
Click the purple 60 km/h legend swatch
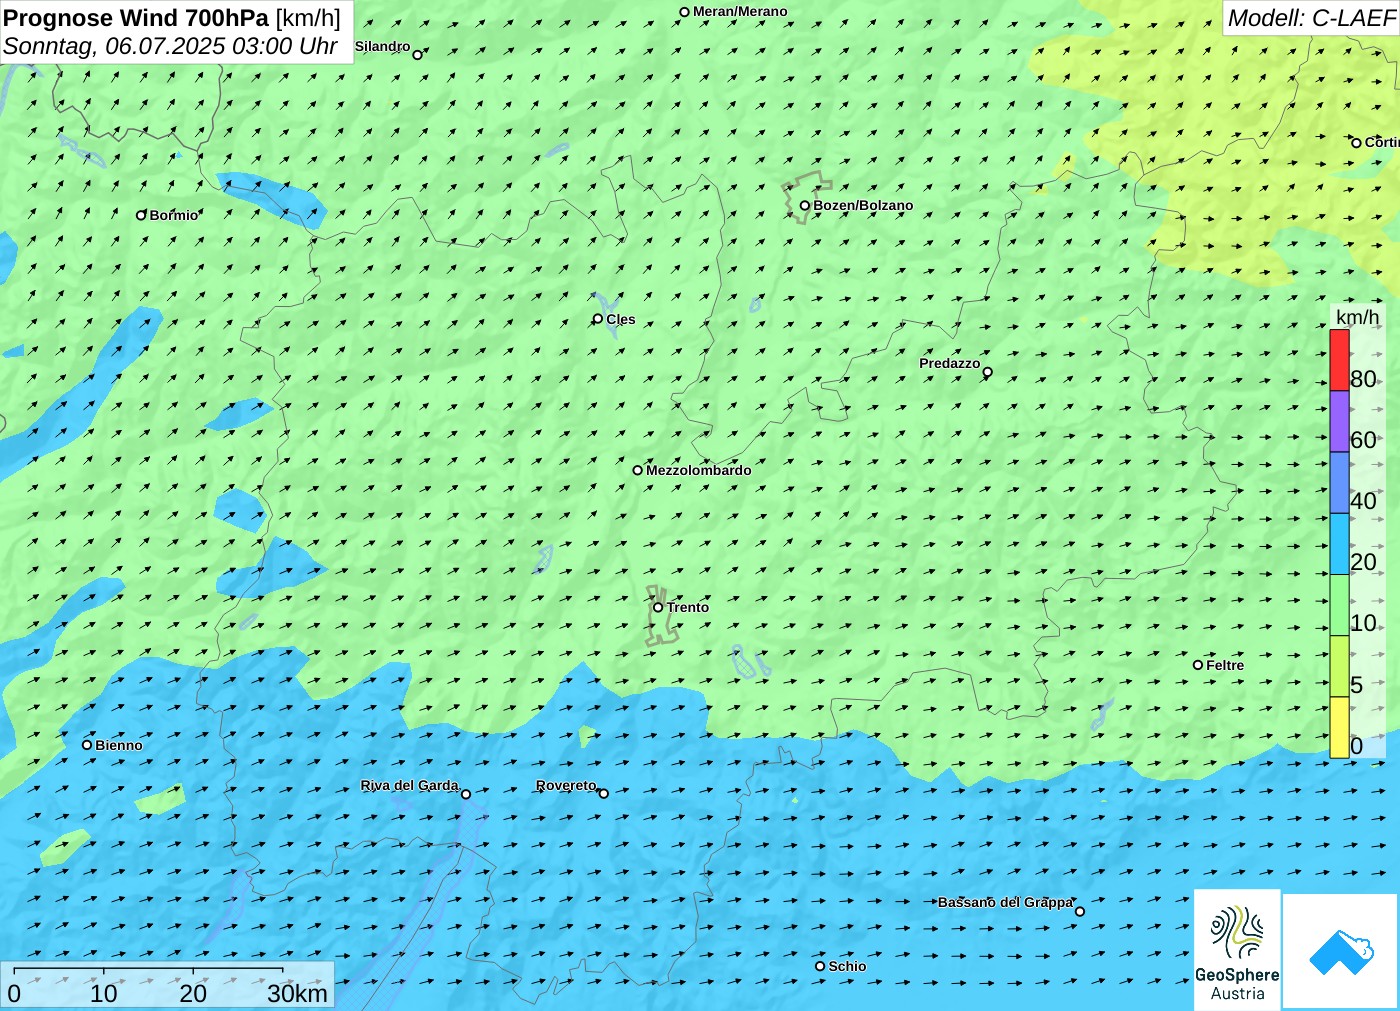tap(1339, 421)
